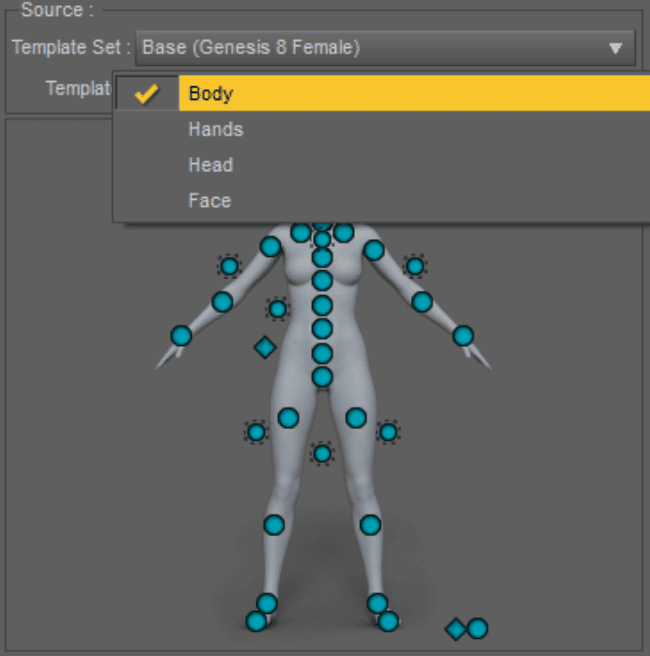
Task: Click the collar control point on screen-left
Action: point(301,233)
